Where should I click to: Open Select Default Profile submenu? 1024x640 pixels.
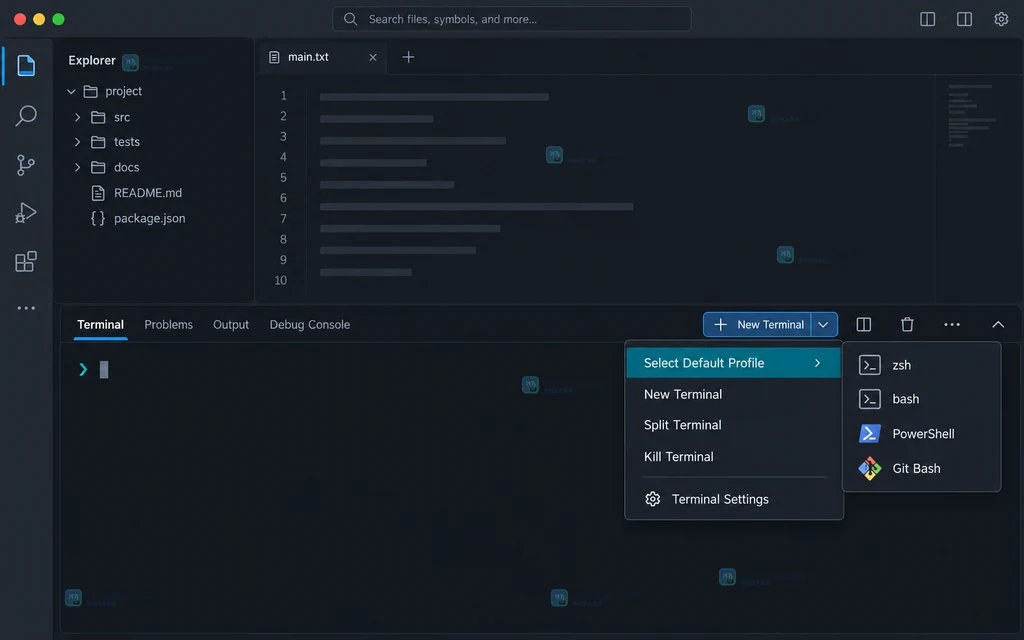[733, 363]
